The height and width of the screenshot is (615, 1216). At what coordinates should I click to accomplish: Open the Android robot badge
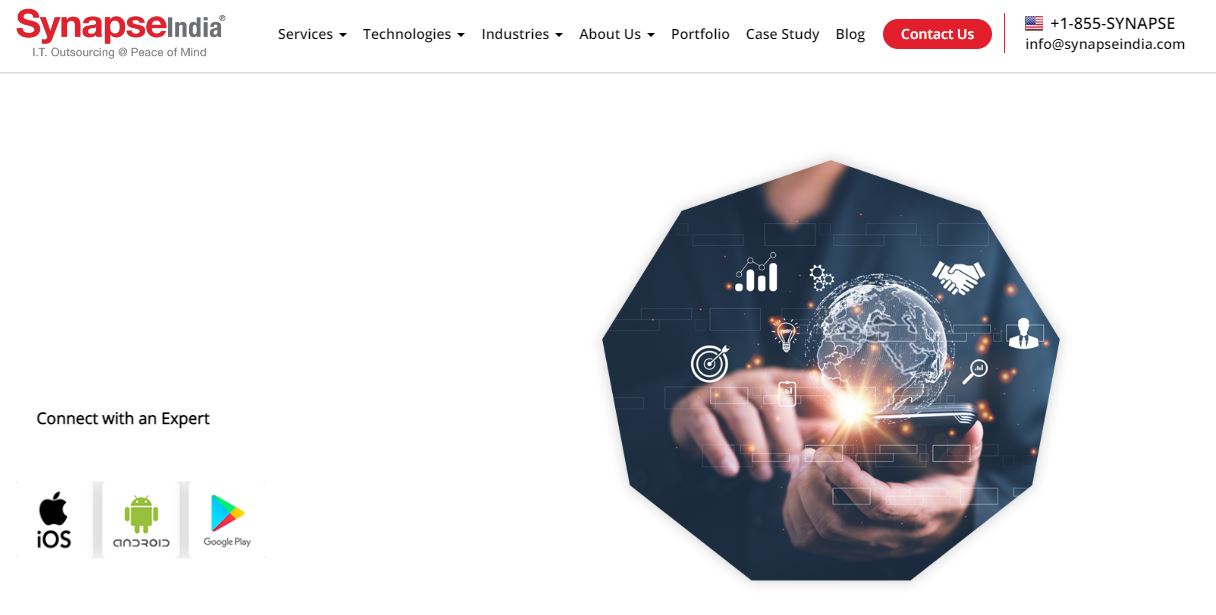point(141,520)
